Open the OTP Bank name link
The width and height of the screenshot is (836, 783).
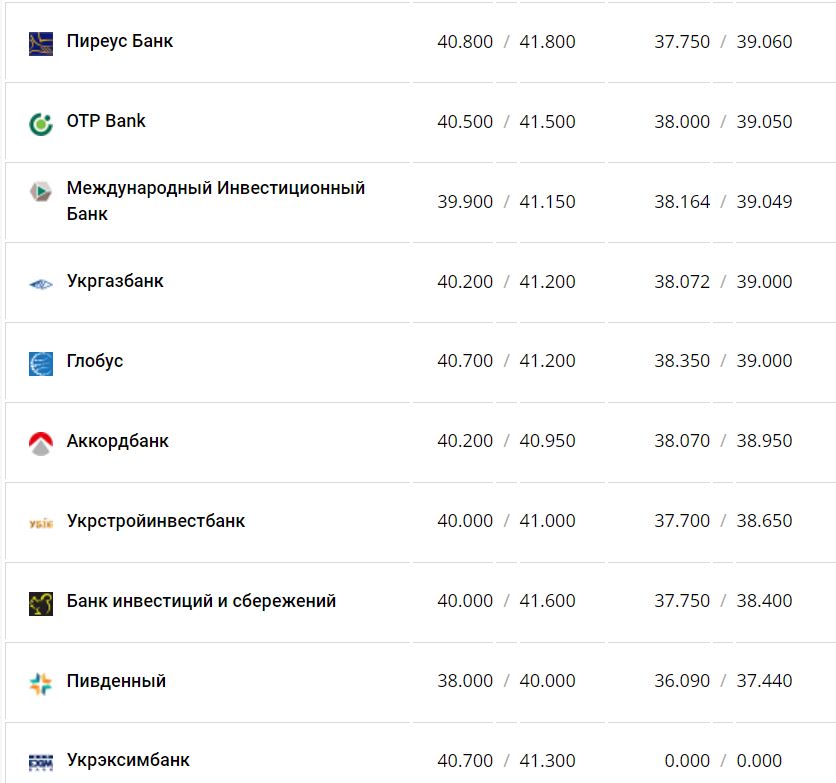tap(106, 121)
